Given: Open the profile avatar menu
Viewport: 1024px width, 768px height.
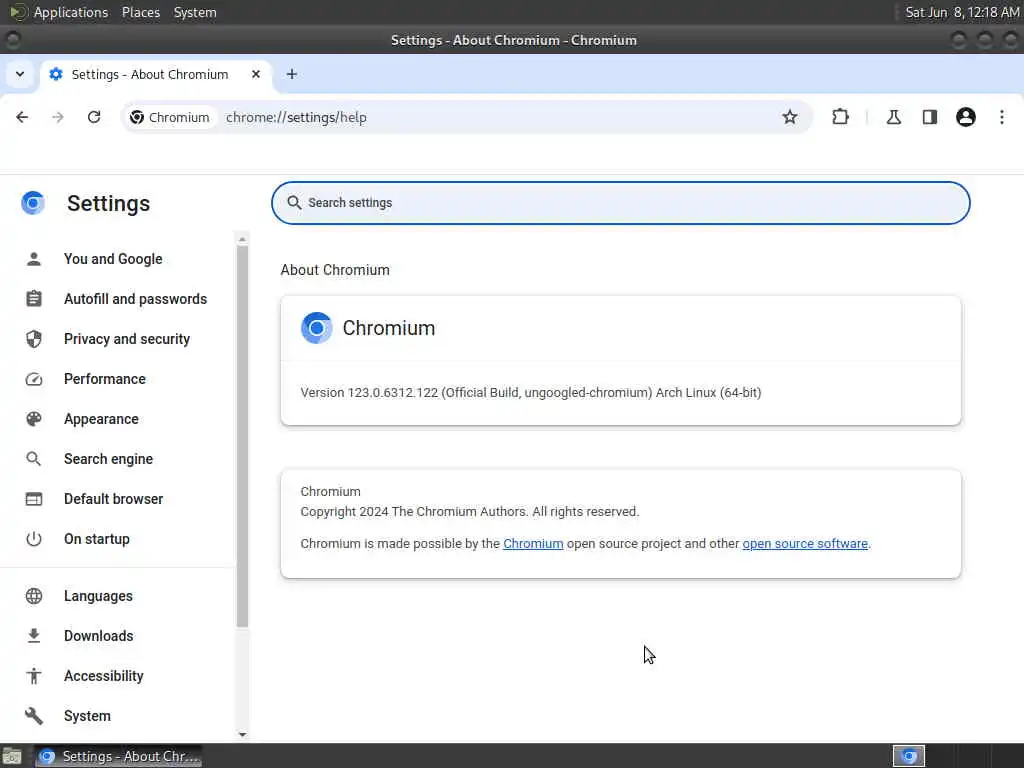Looking at the screenshot, I should (x=966, y=117).
